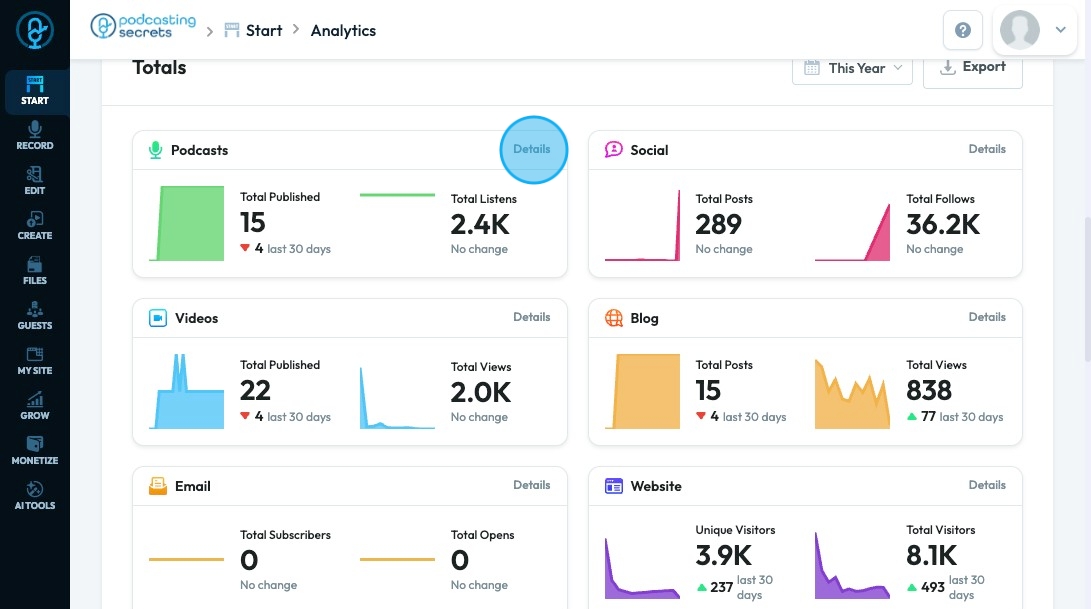
Task: Open the Guests section
Action: [x=35, y=316]
